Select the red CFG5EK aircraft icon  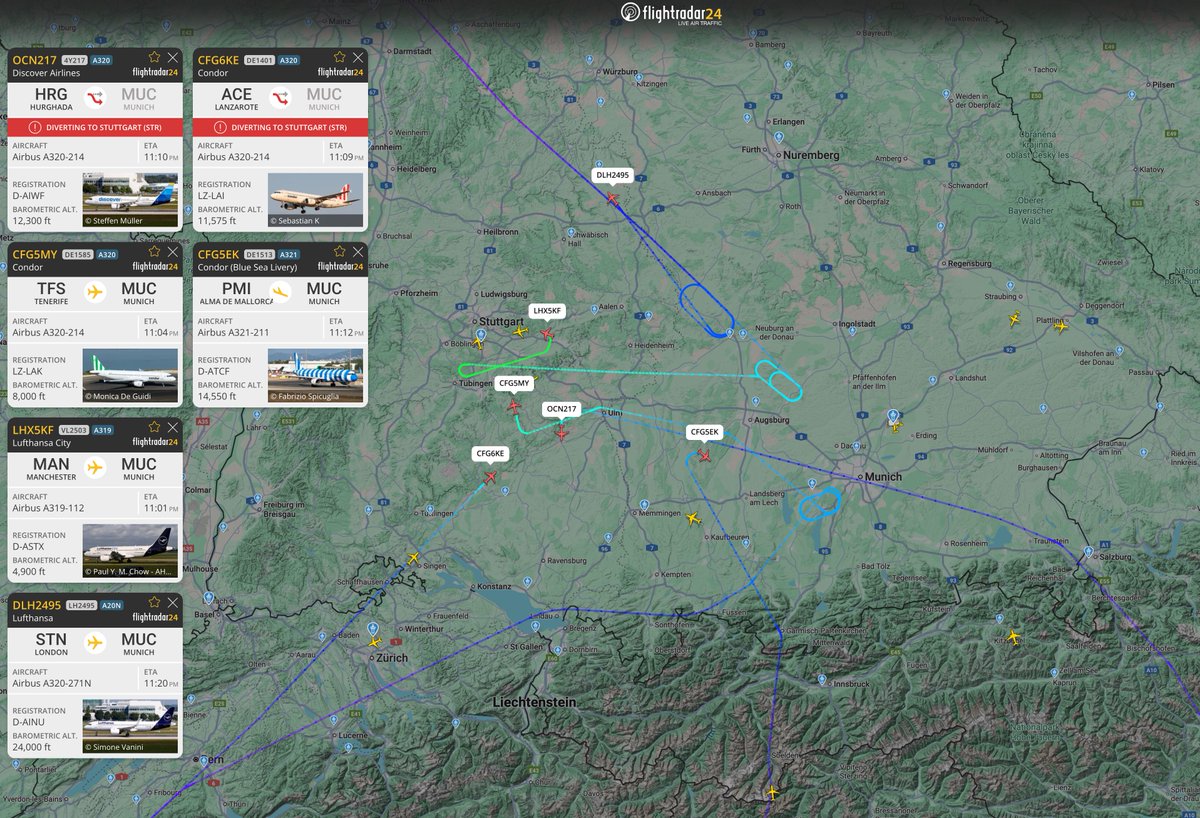(x=704, y=456)
